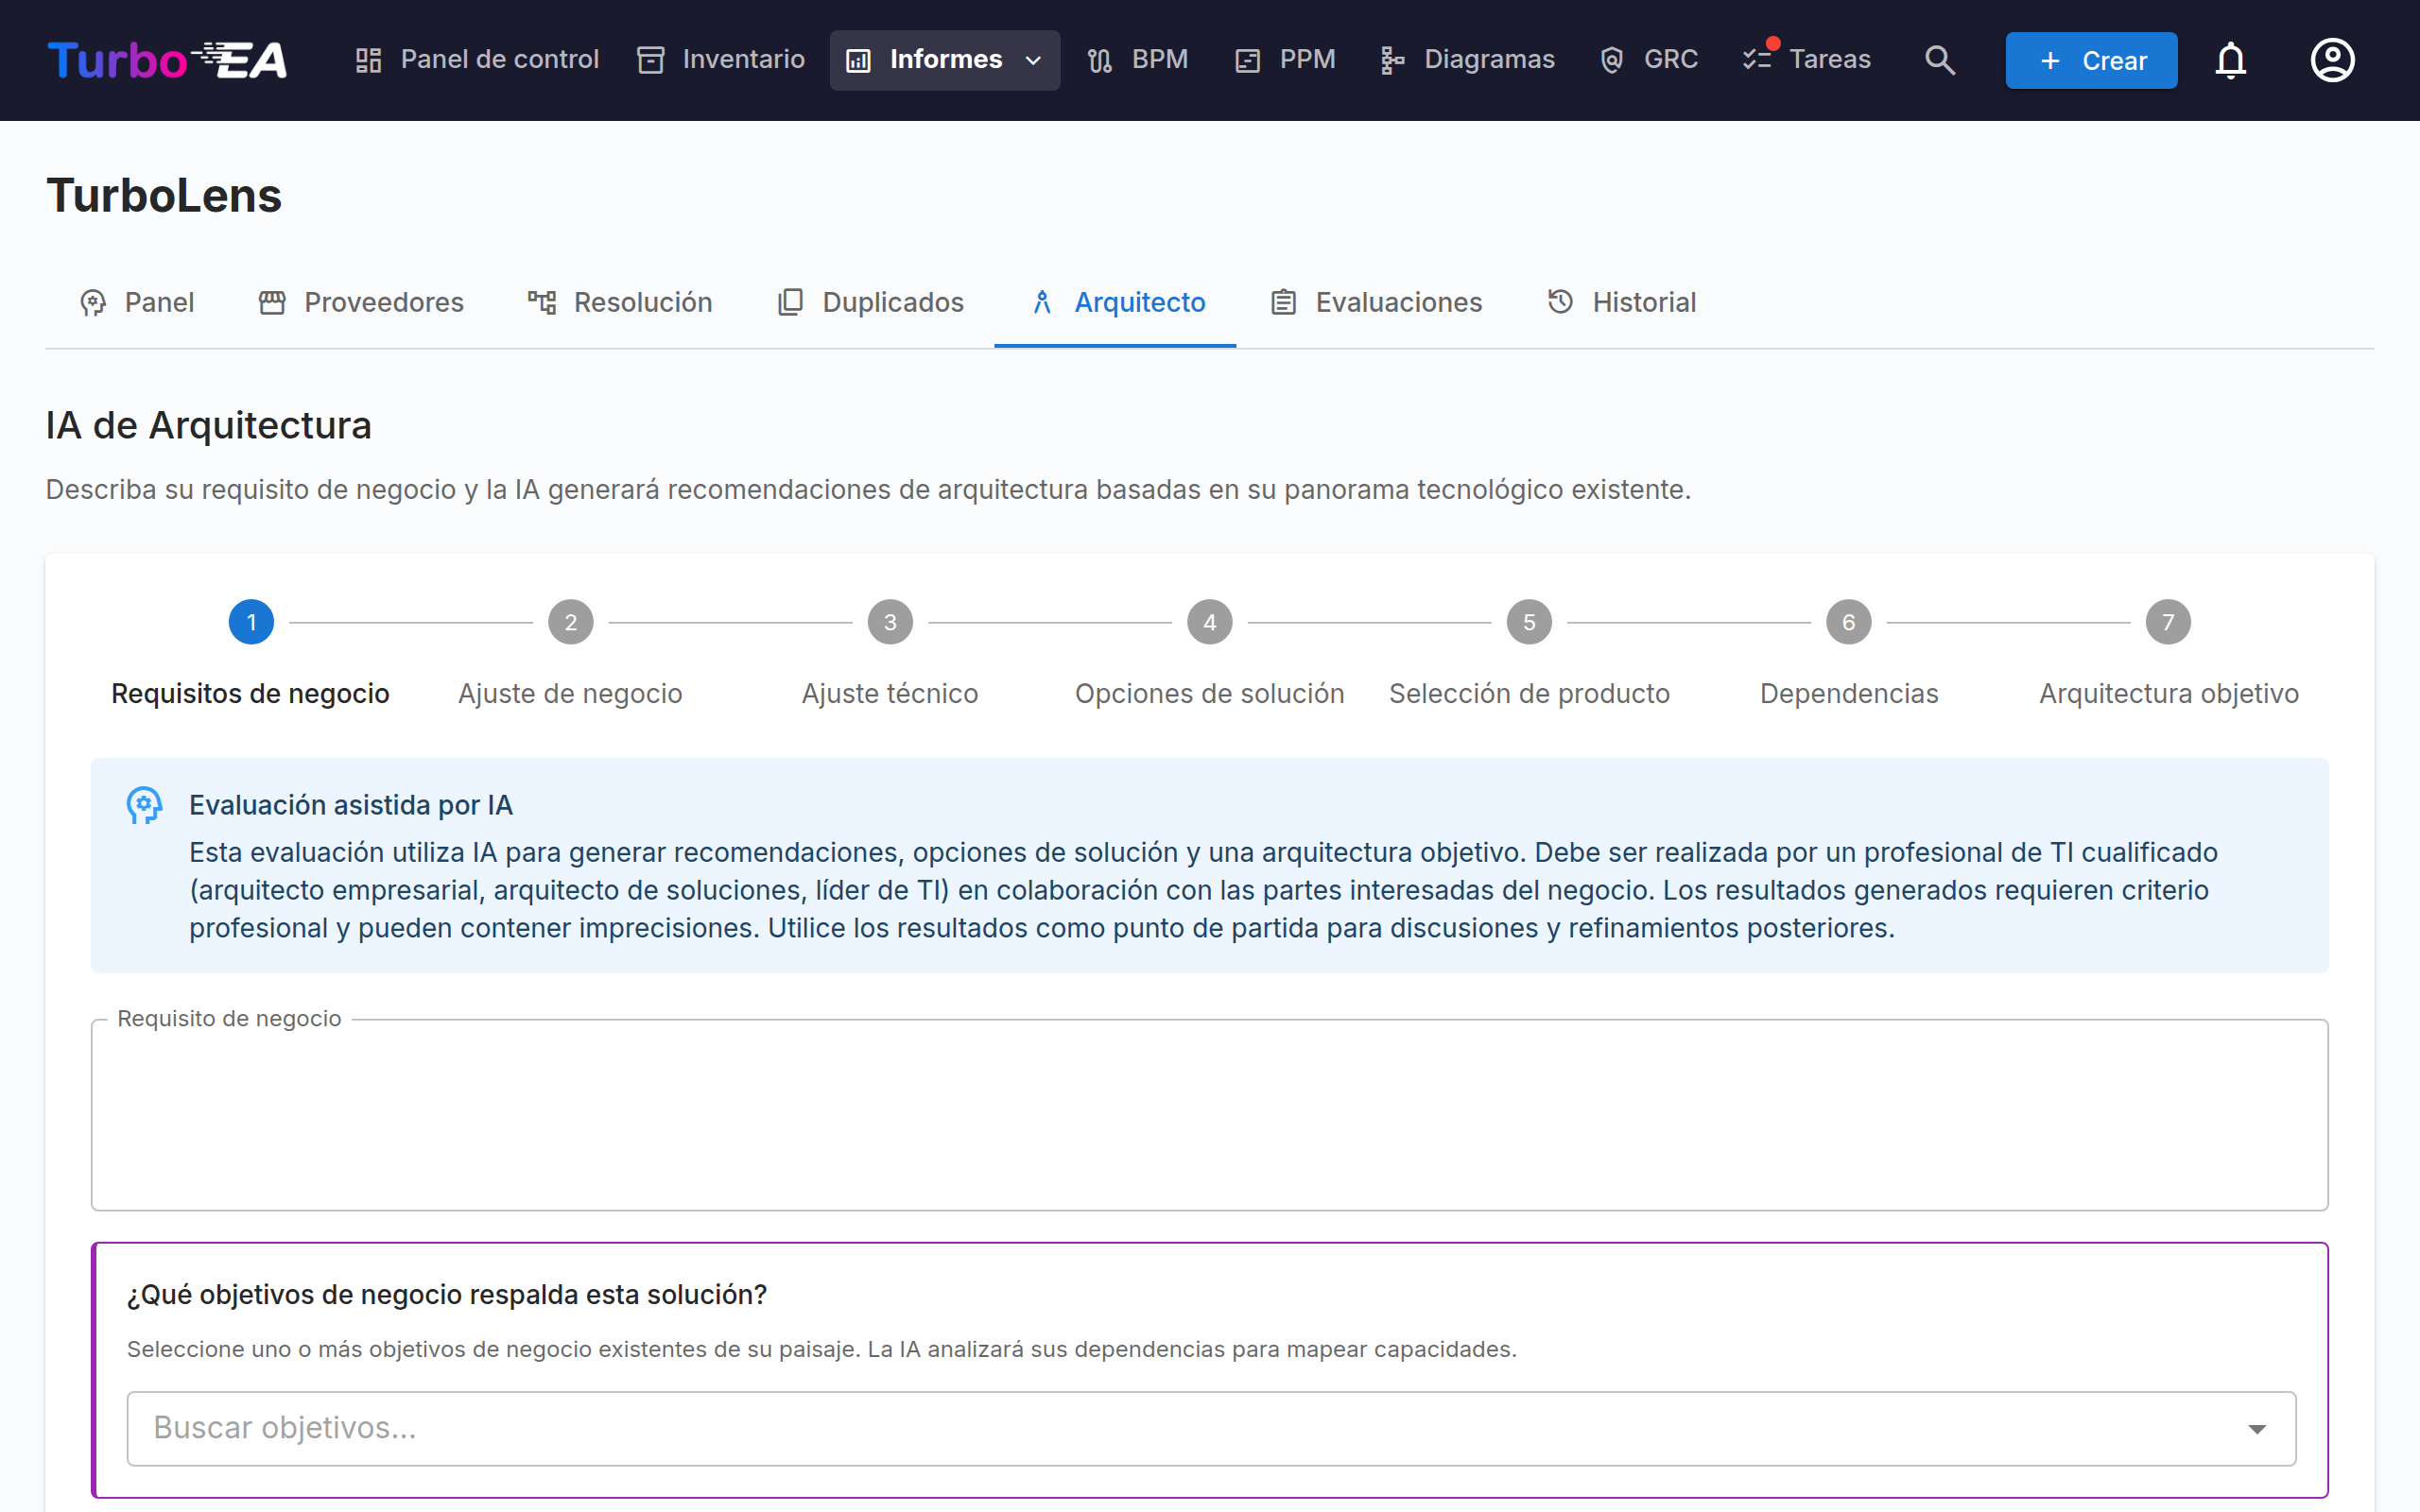
Task: Click the GRC shield icon
Action: (x=1612, y=60)
